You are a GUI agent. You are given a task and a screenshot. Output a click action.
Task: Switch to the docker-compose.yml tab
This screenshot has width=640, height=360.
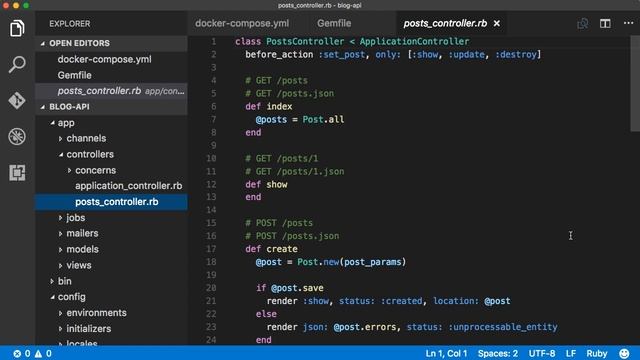click(x=242, y=23)
